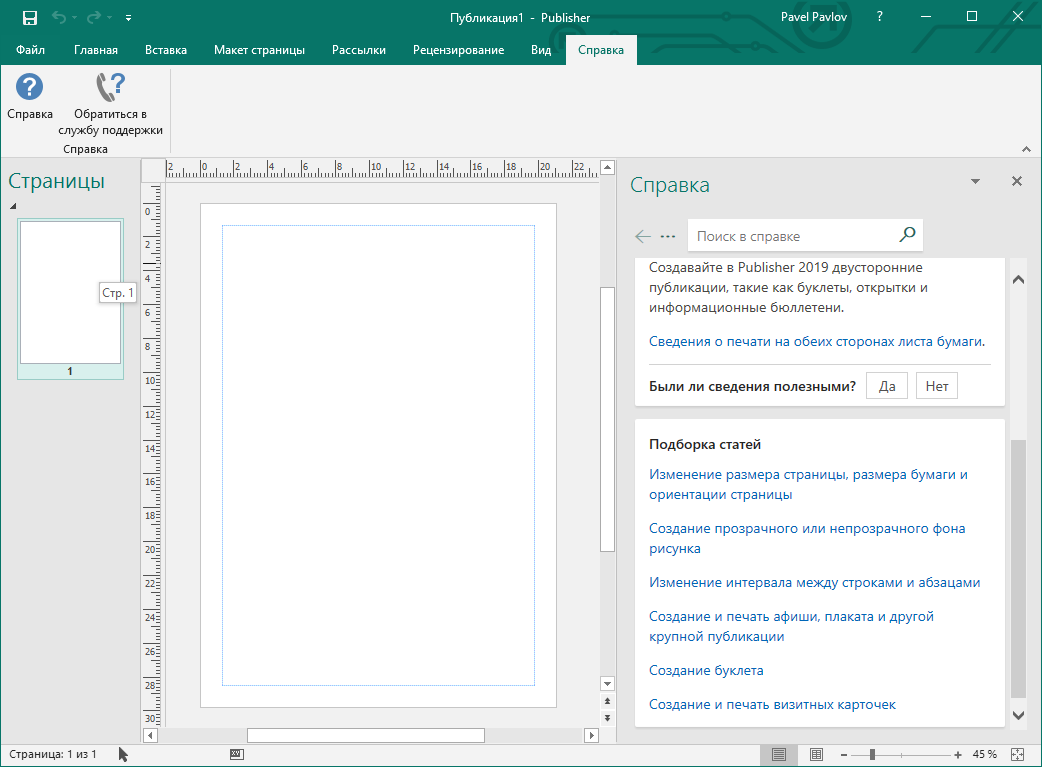This screenshot has width=1042, height=767.
Task: Click the back arrow in help pane
Action: point(643,236)
